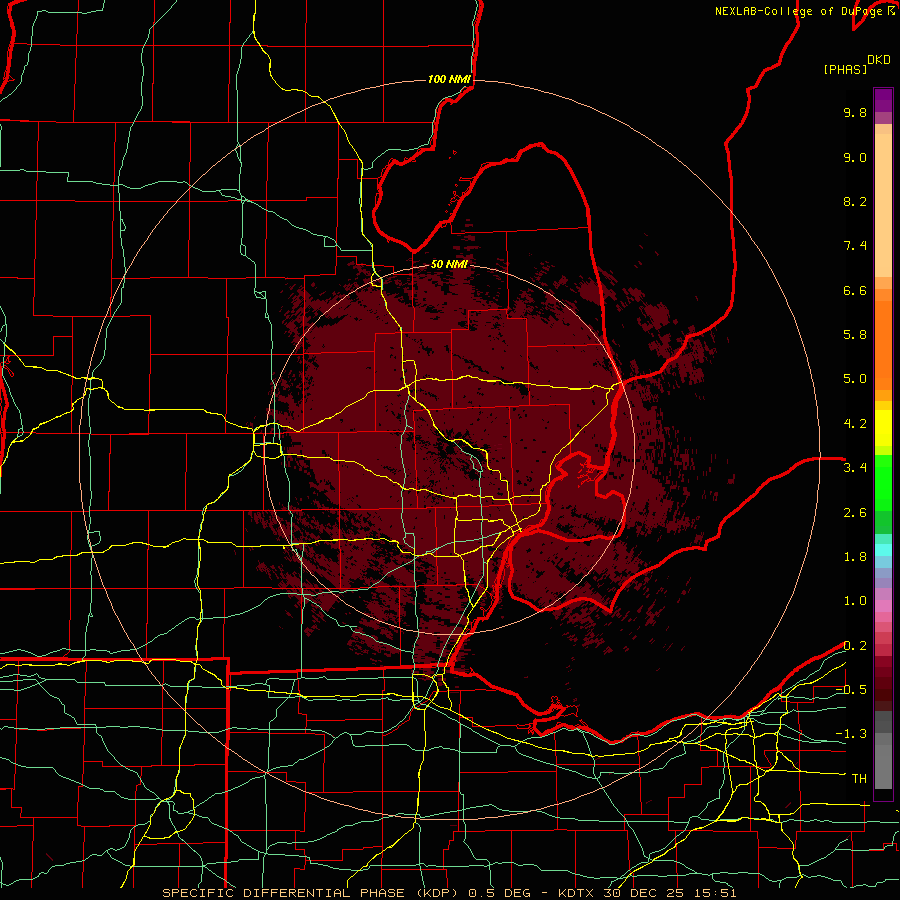The height and width of the screenshot is (900, 900).
Task: Pick the cyan segment of the color bar
Action: click(x=883, y=550)
